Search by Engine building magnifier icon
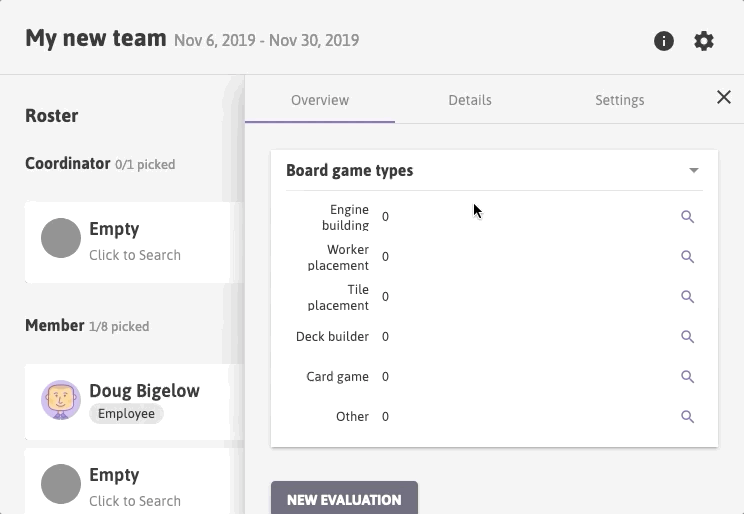 tap(688, 217)
